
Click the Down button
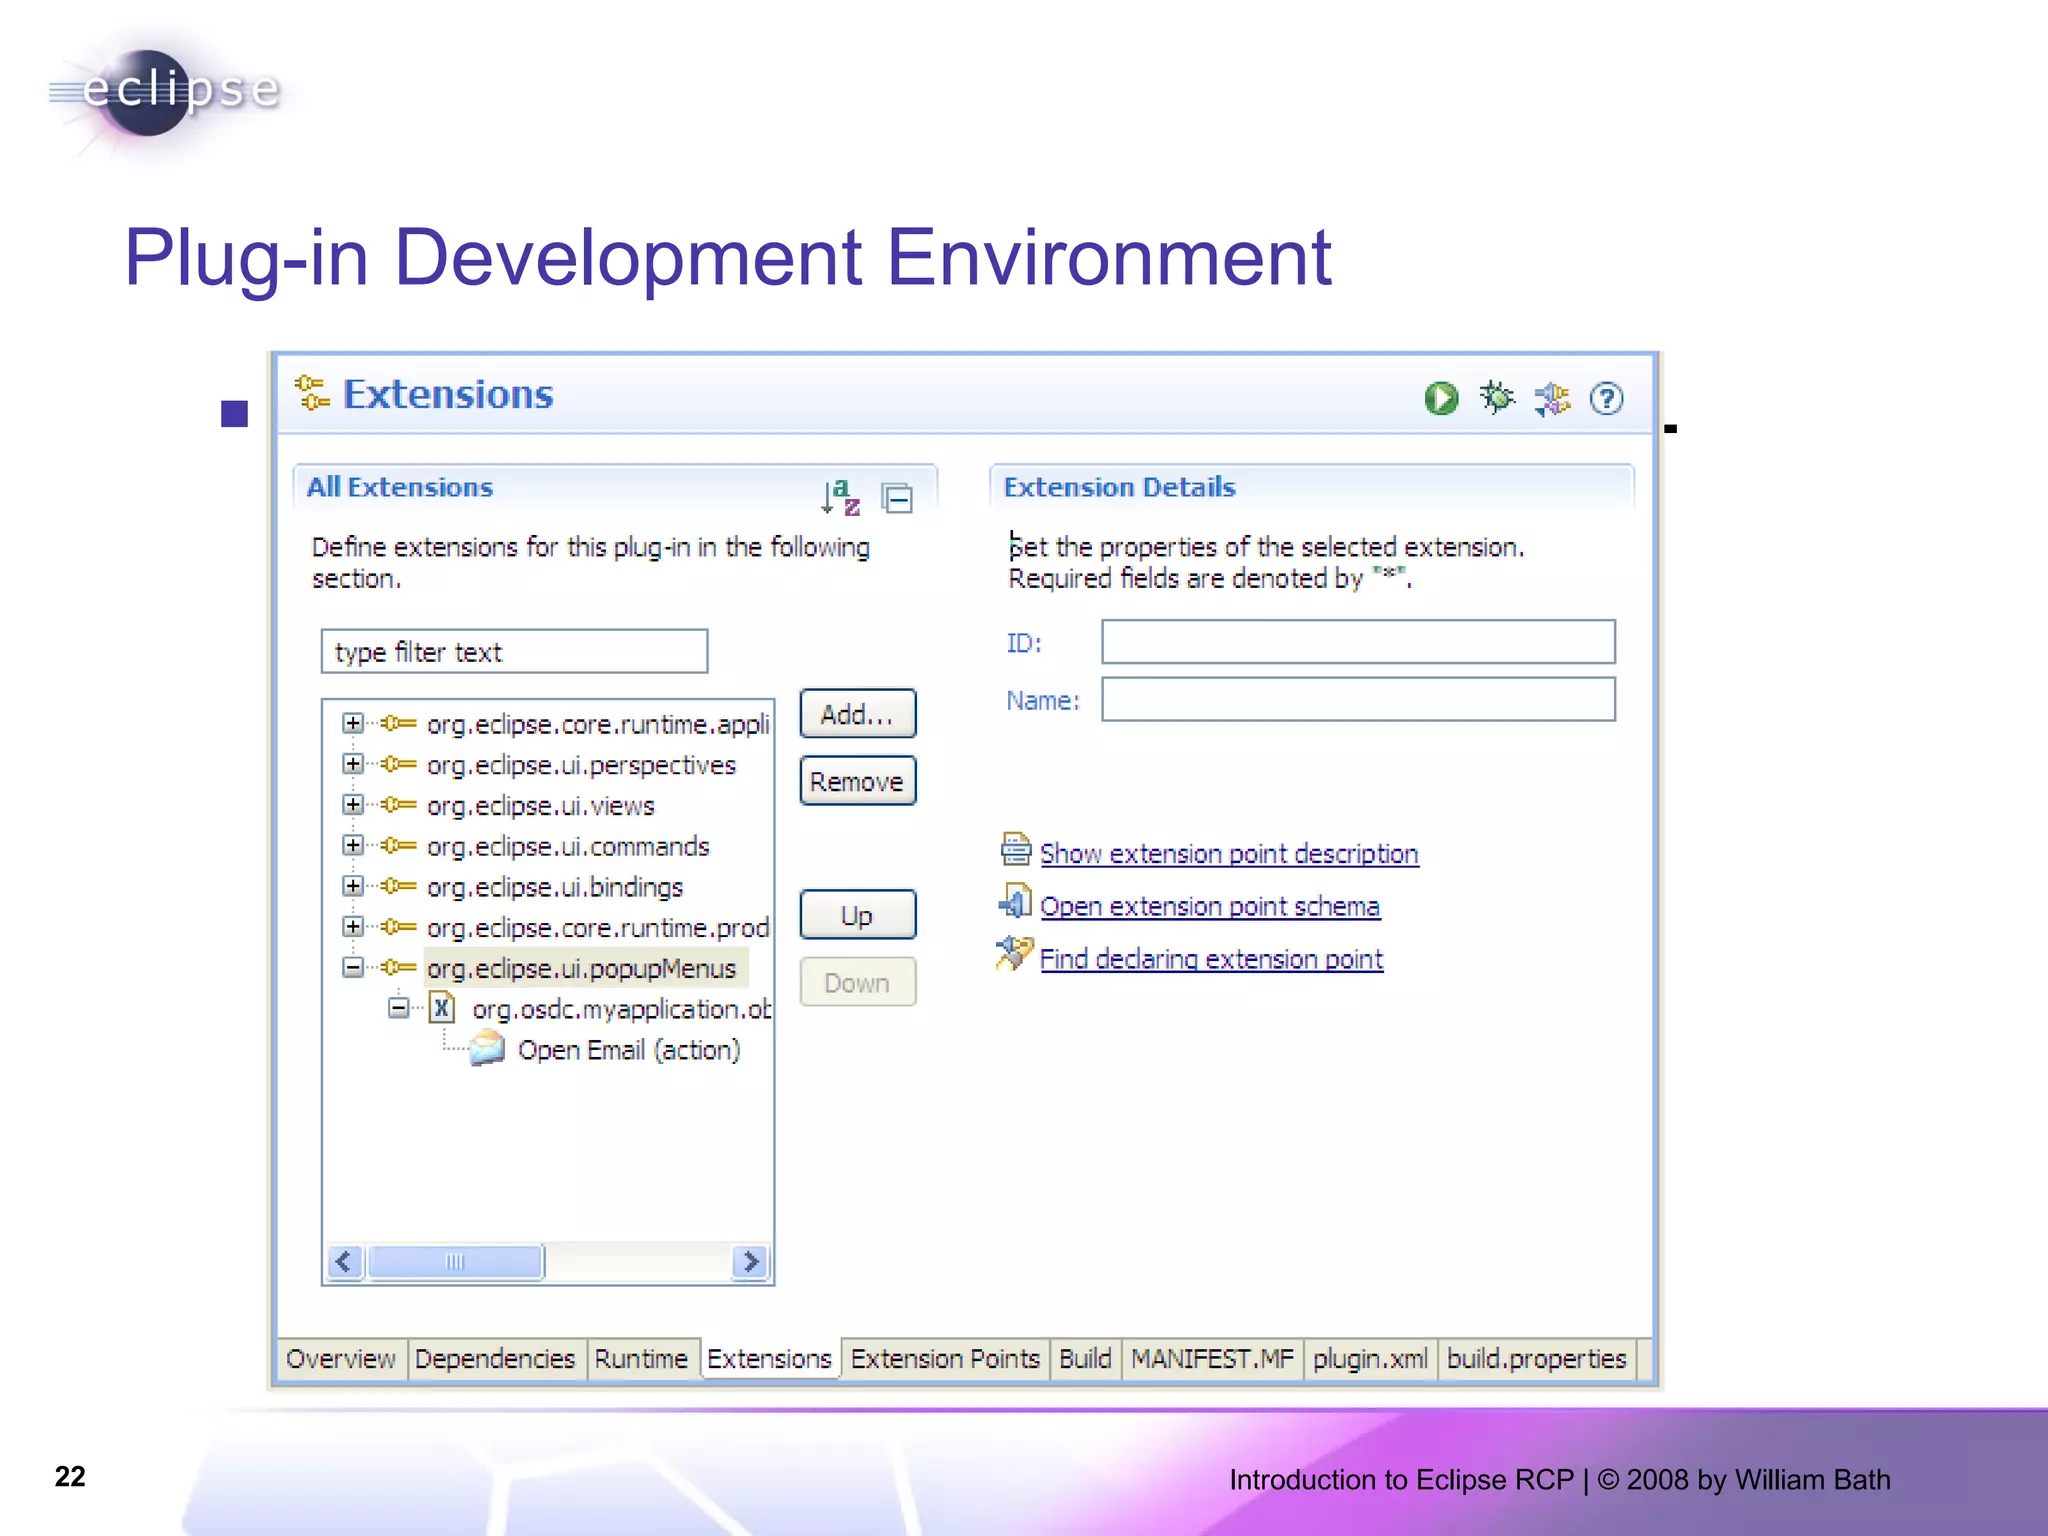tap(857, 982)
